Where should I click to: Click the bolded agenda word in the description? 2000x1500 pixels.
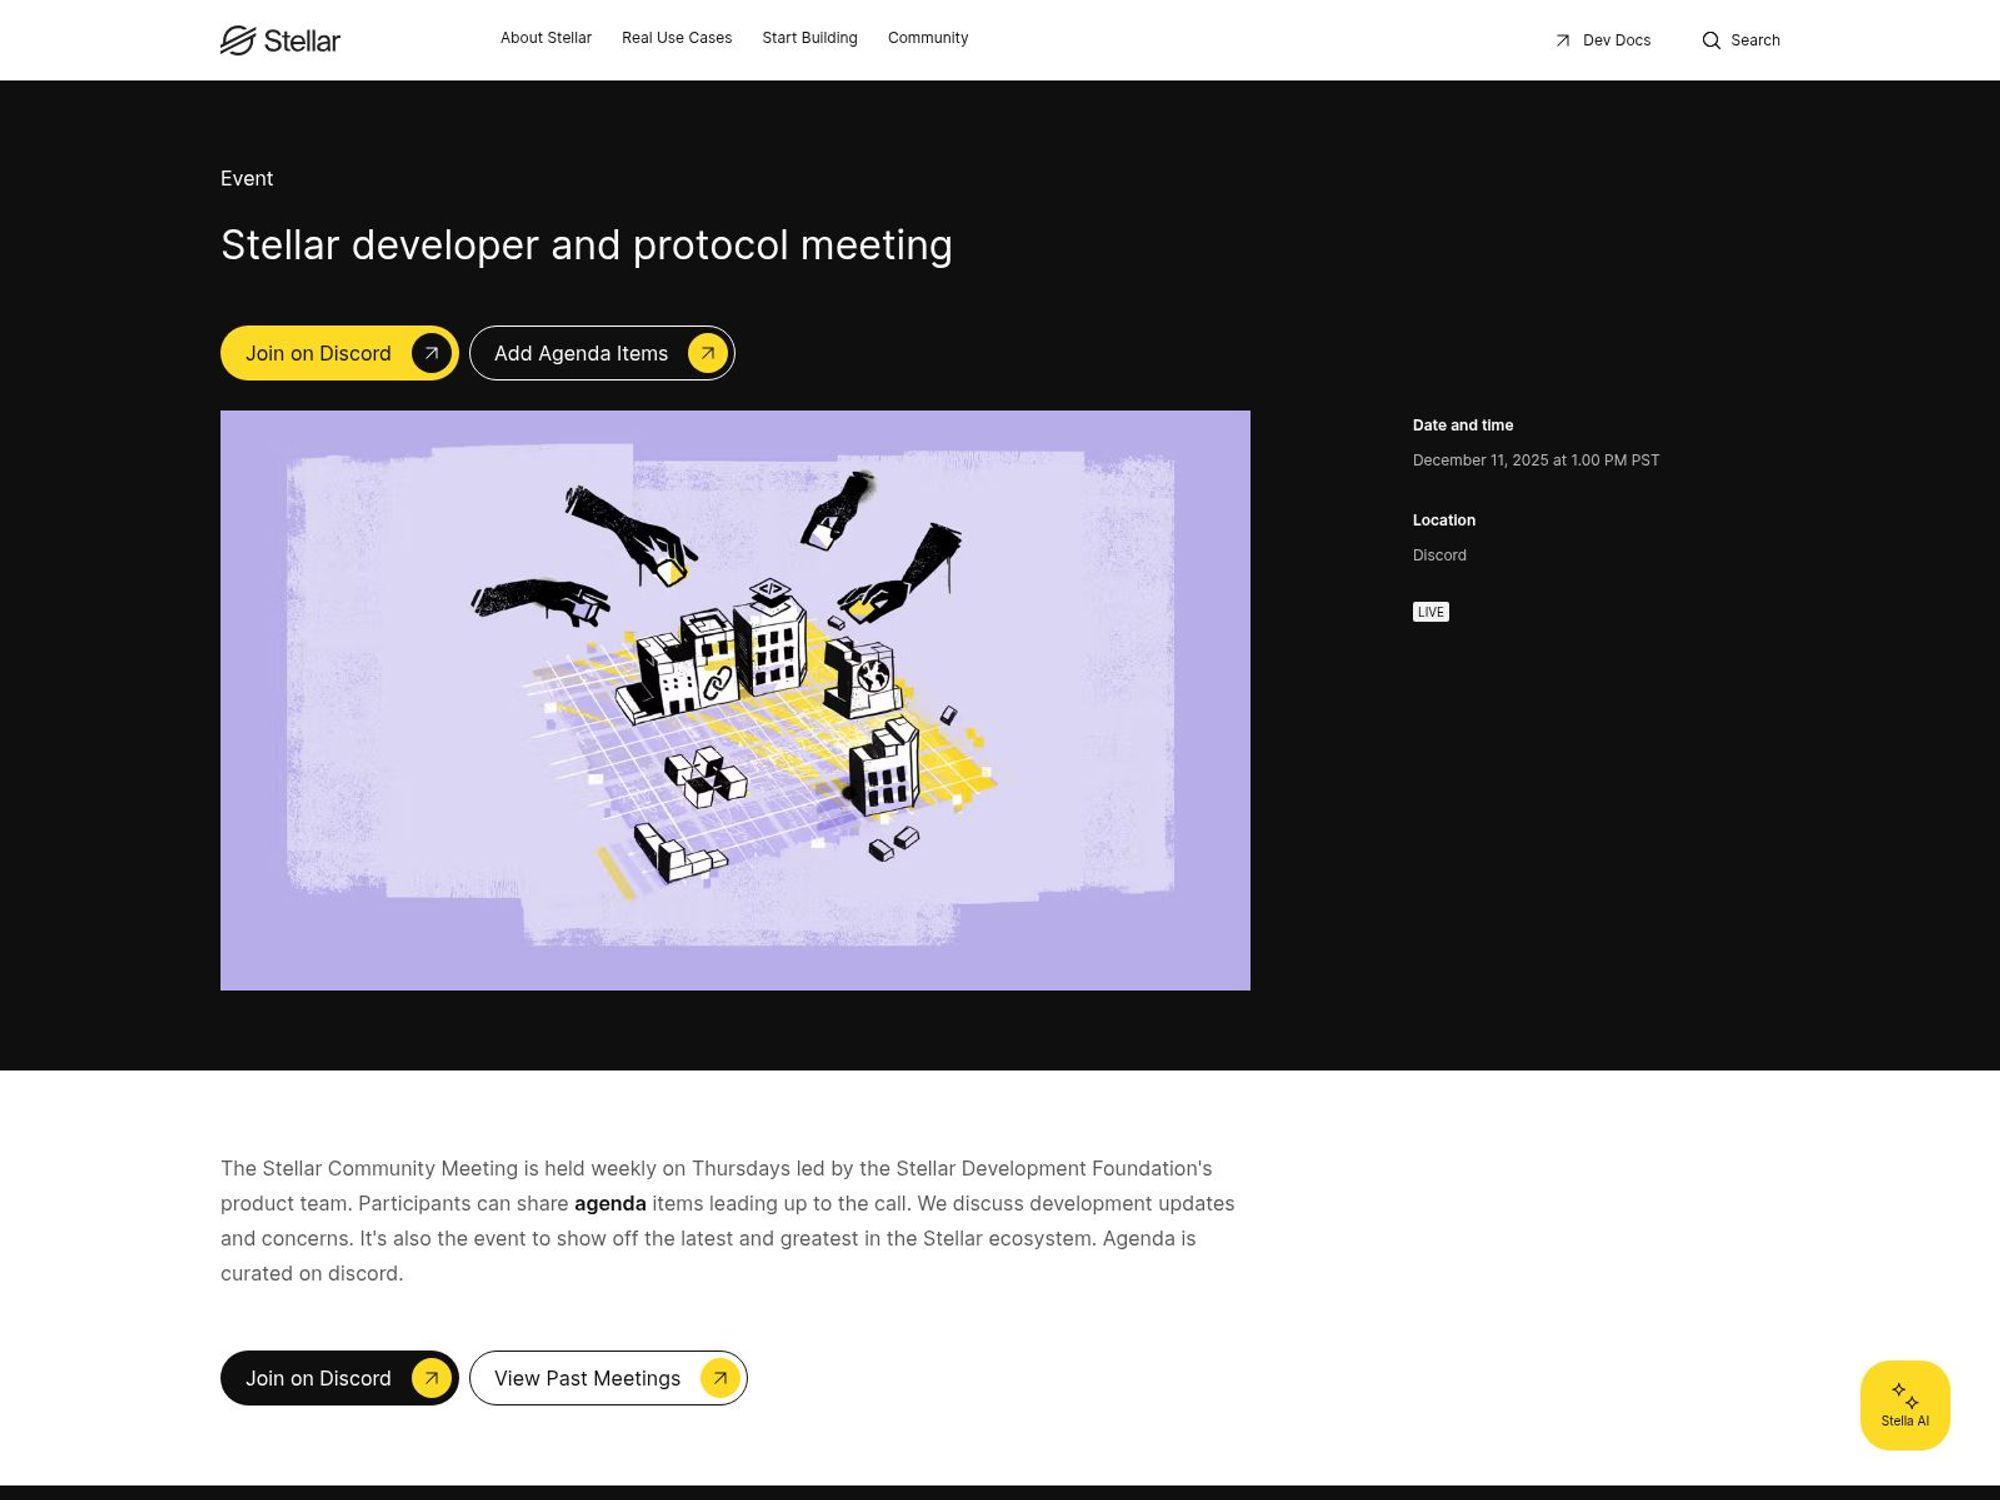tap(610, 1203)
